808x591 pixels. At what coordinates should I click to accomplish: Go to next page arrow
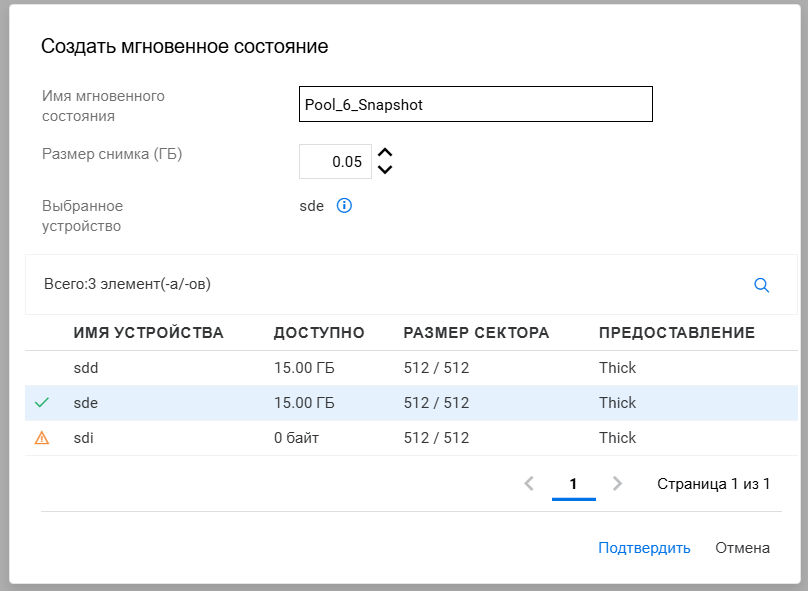click(x=617, y=484)
